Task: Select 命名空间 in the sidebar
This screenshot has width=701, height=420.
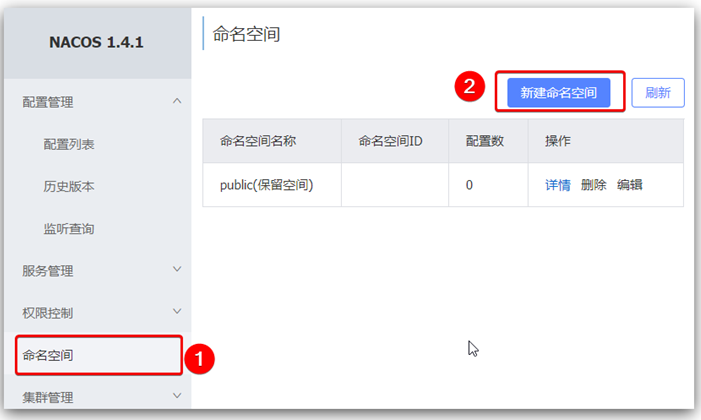Action: coord(99,356)
